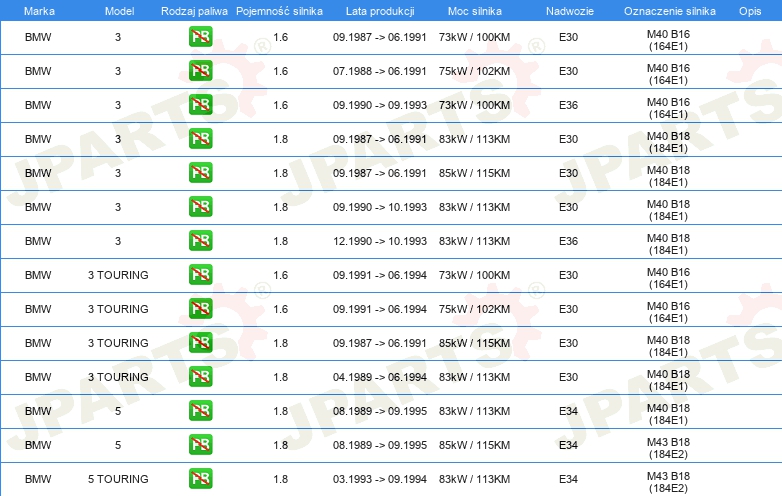Click the Marka column header
Screen dimensions: 782x496
tap(39, 11)
